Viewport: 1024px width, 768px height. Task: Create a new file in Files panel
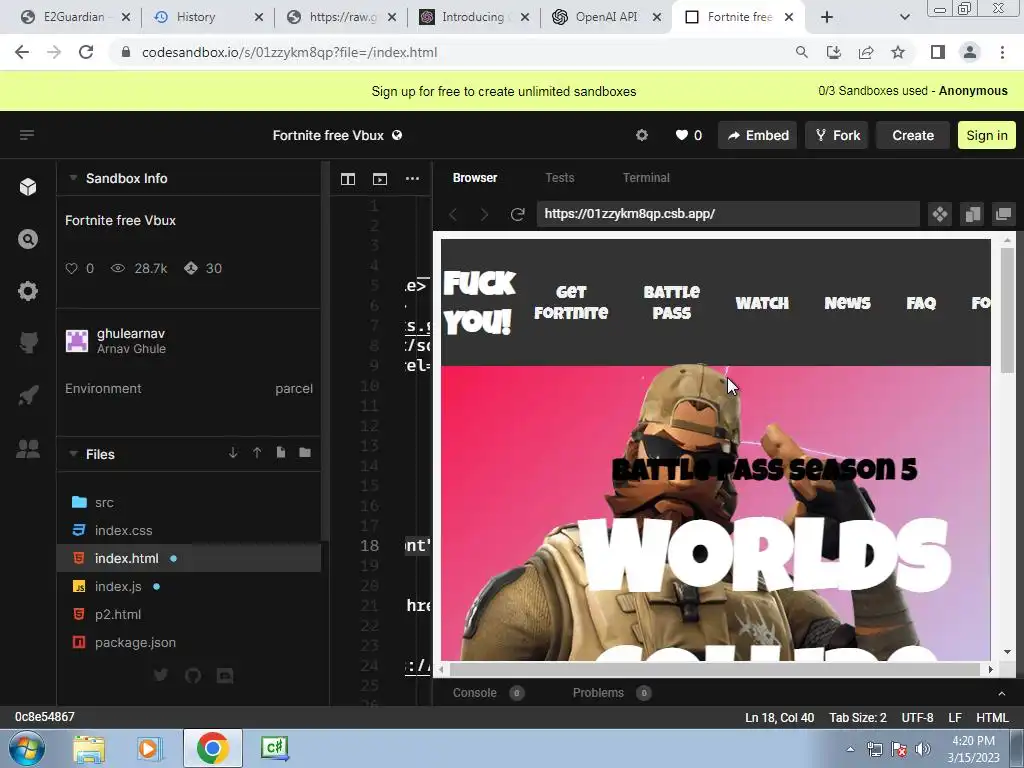click(281, 453)
